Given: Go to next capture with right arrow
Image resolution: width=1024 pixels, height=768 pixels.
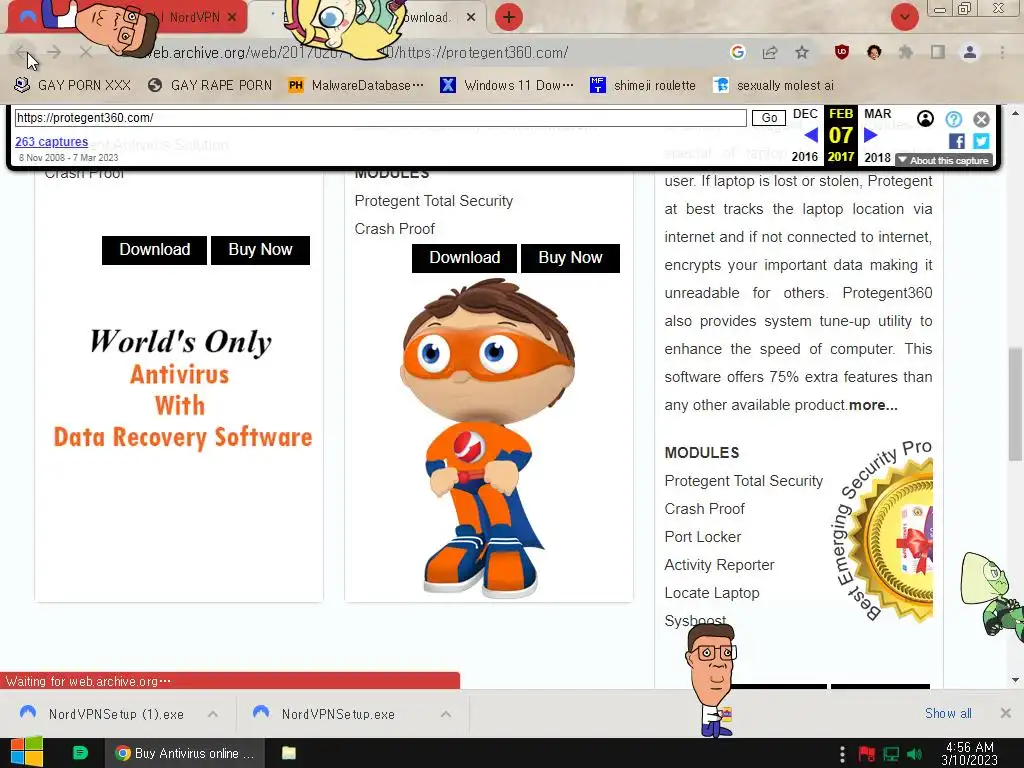Looking at the screenshot, I should coord(870,135).
